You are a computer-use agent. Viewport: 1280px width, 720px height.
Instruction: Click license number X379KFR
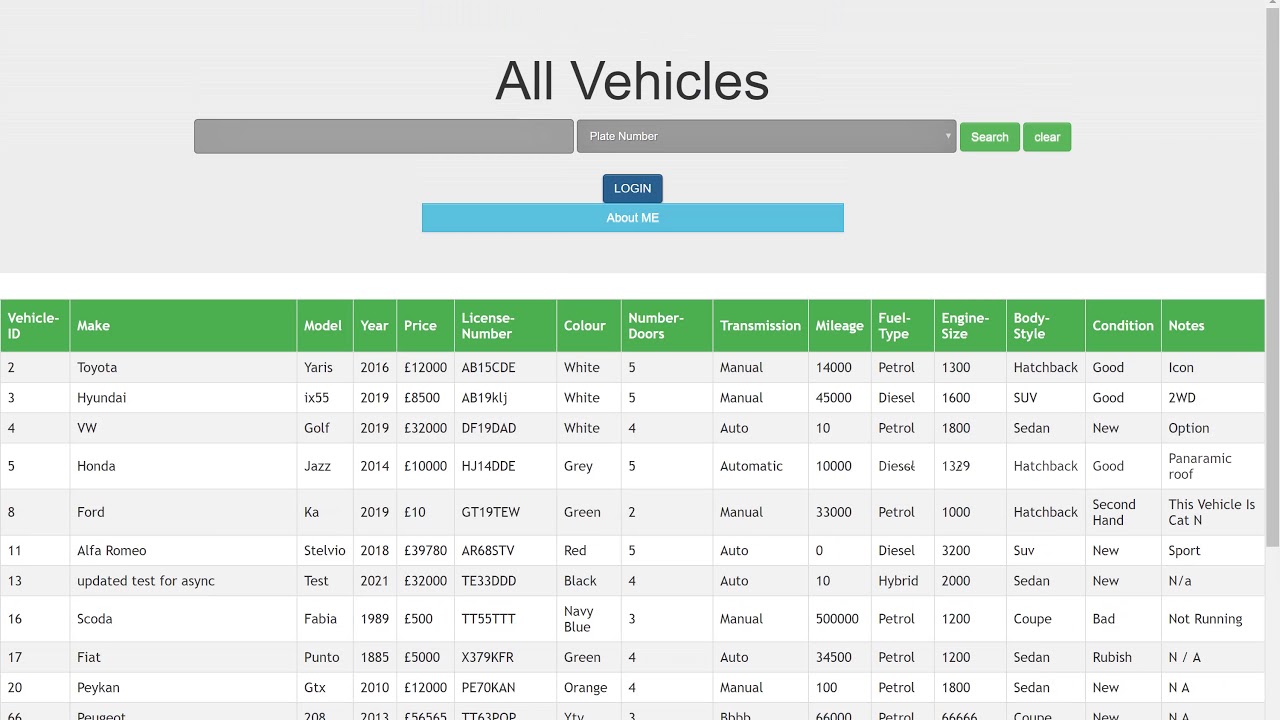pos(505,657)
